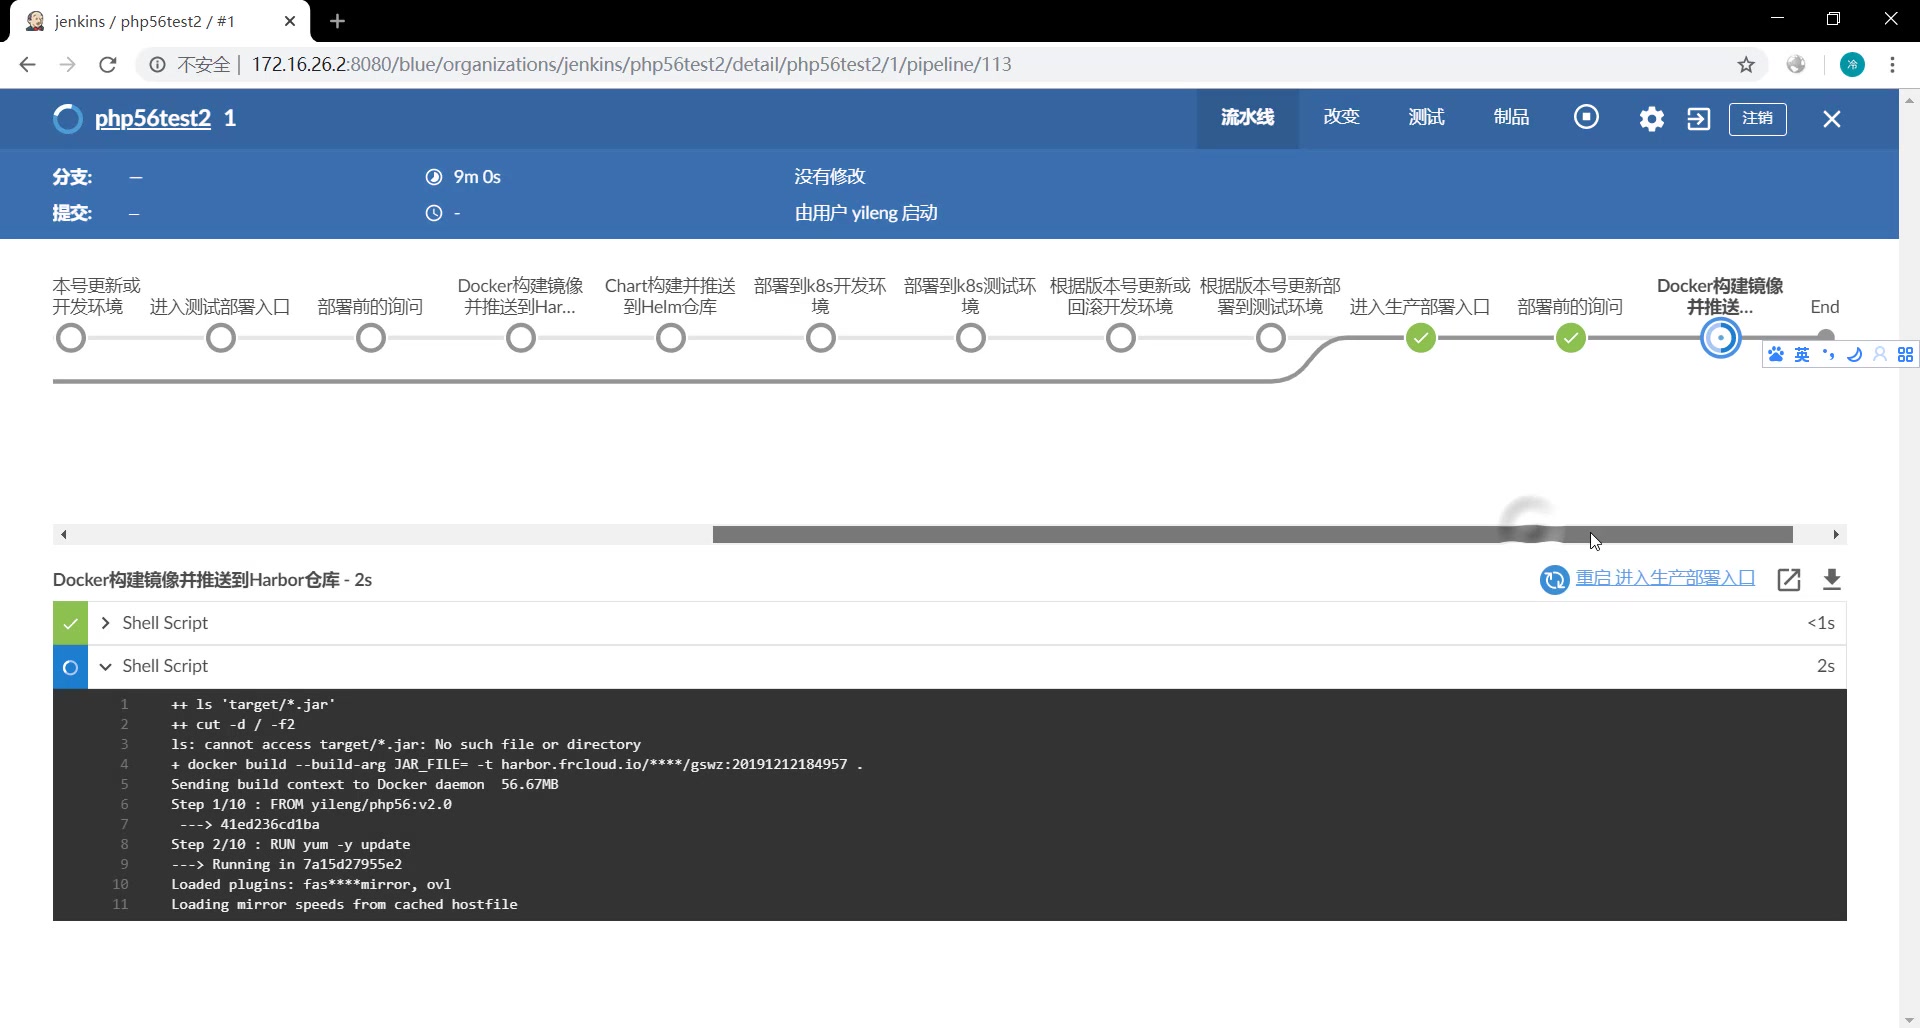Image resolution: width=1920 pixels, height=1028 pixels.
Task: Click the 注销 logout button
Action: click(1757, 118)
